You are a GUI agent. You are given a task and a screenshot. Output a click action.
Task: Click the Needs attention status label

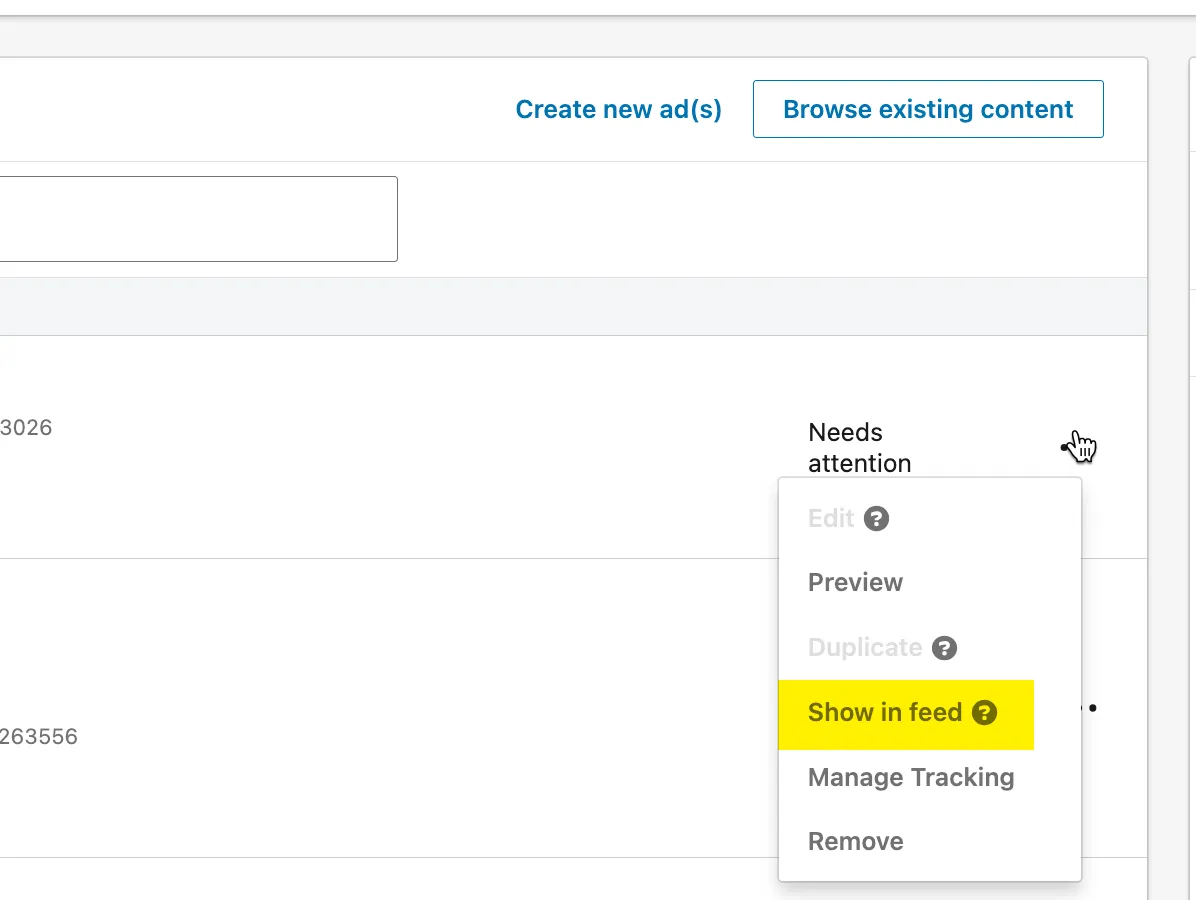point(858,447)
